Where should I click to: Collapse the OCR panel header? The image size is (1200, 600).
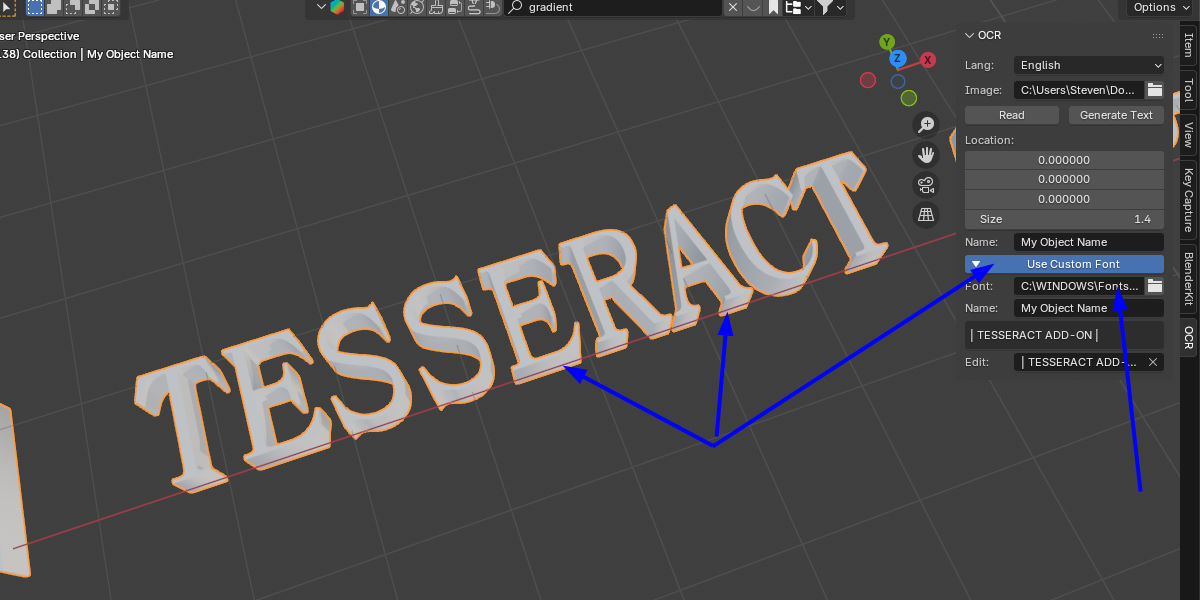pyautogui.click(x=969, y=35)
